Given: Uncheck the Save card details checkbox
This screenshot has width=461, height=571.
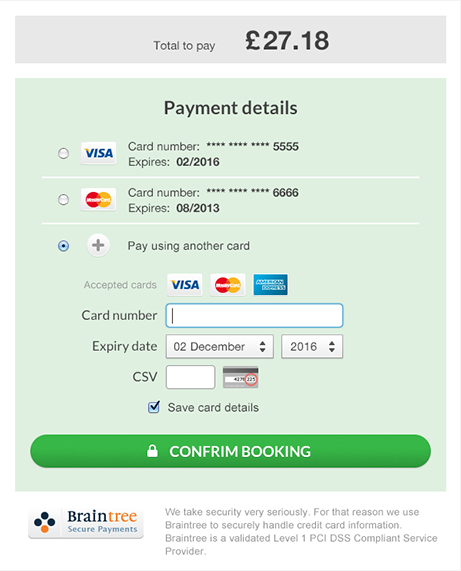Looking at the screenshot, I should point(154,407).
